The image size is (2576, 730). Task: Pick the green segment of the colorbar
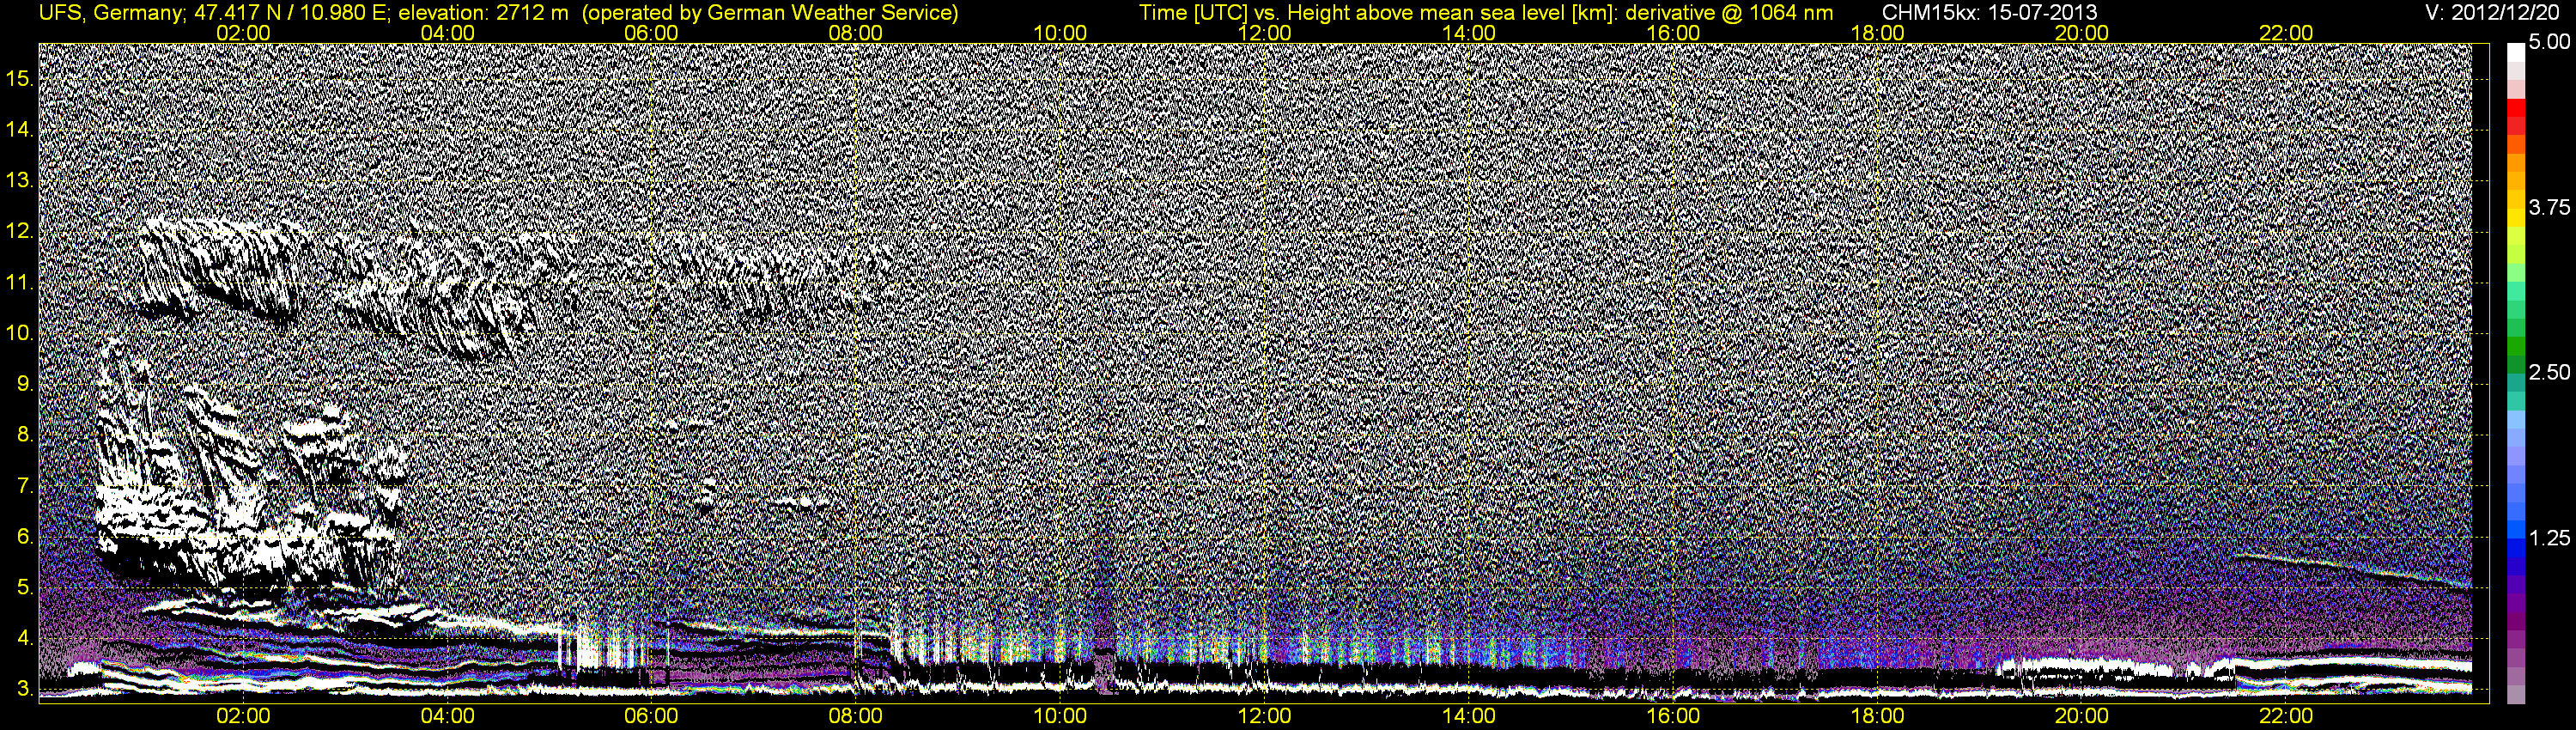2516,345
